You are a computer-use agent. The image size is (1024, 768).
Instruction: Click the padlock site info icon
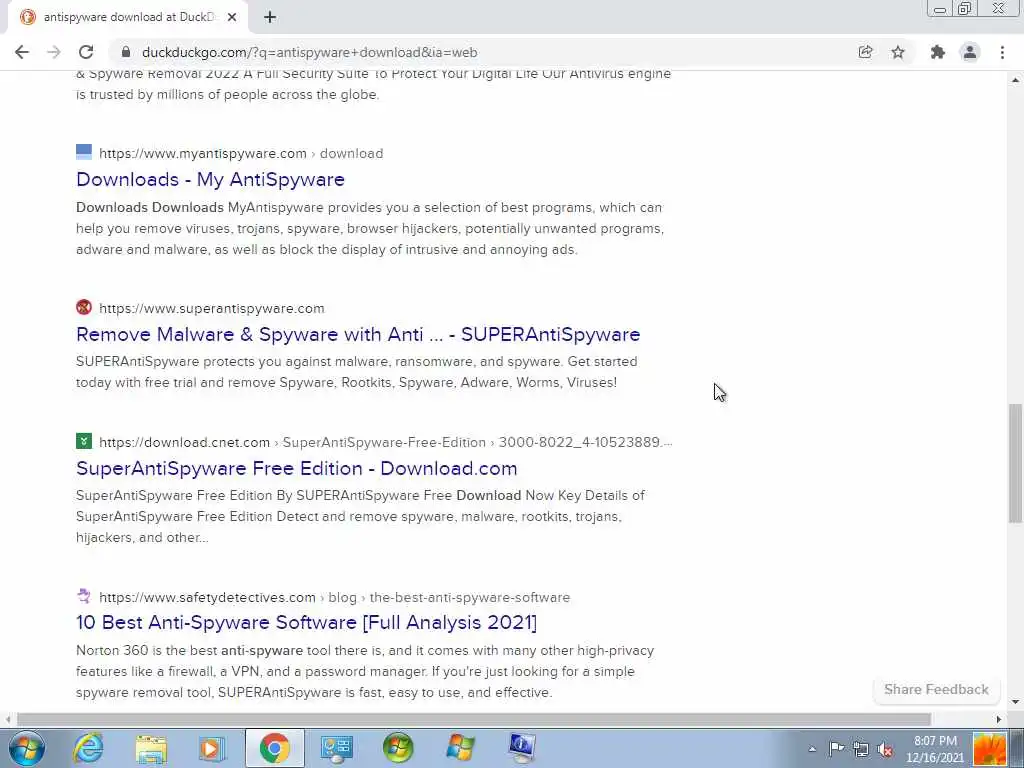(x=126, y=52)
